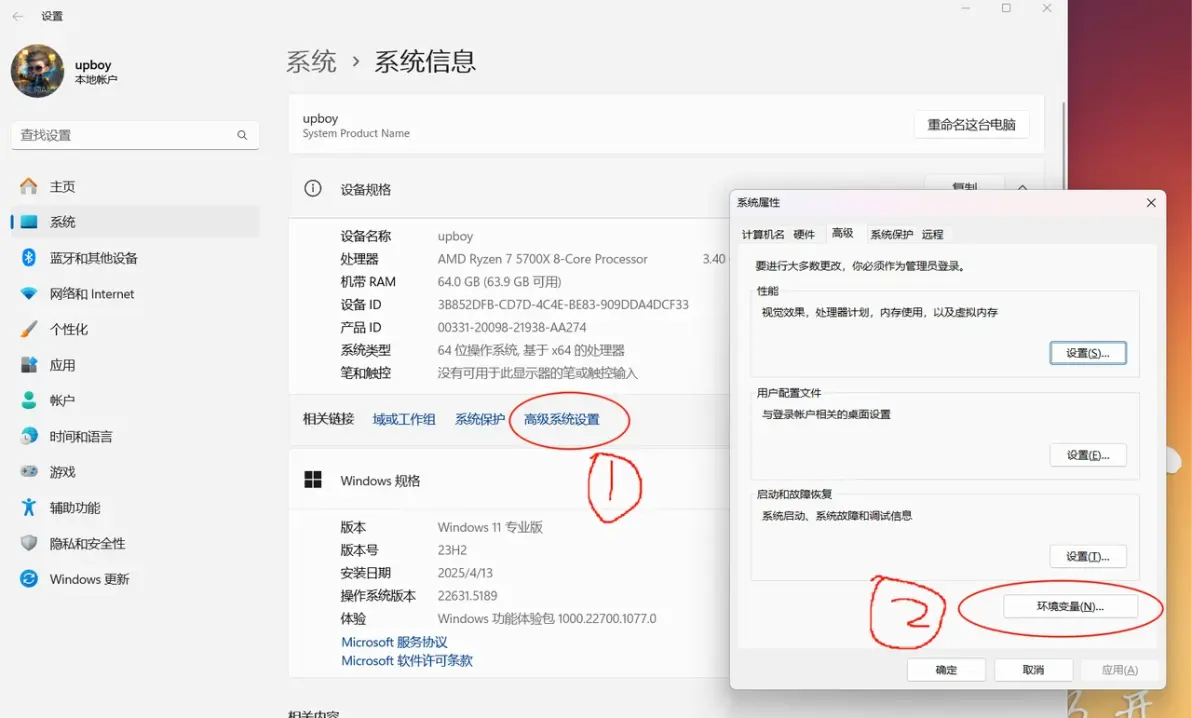Open 高级系统设置 link
The image size is (1192, 718).
[562, 419]
